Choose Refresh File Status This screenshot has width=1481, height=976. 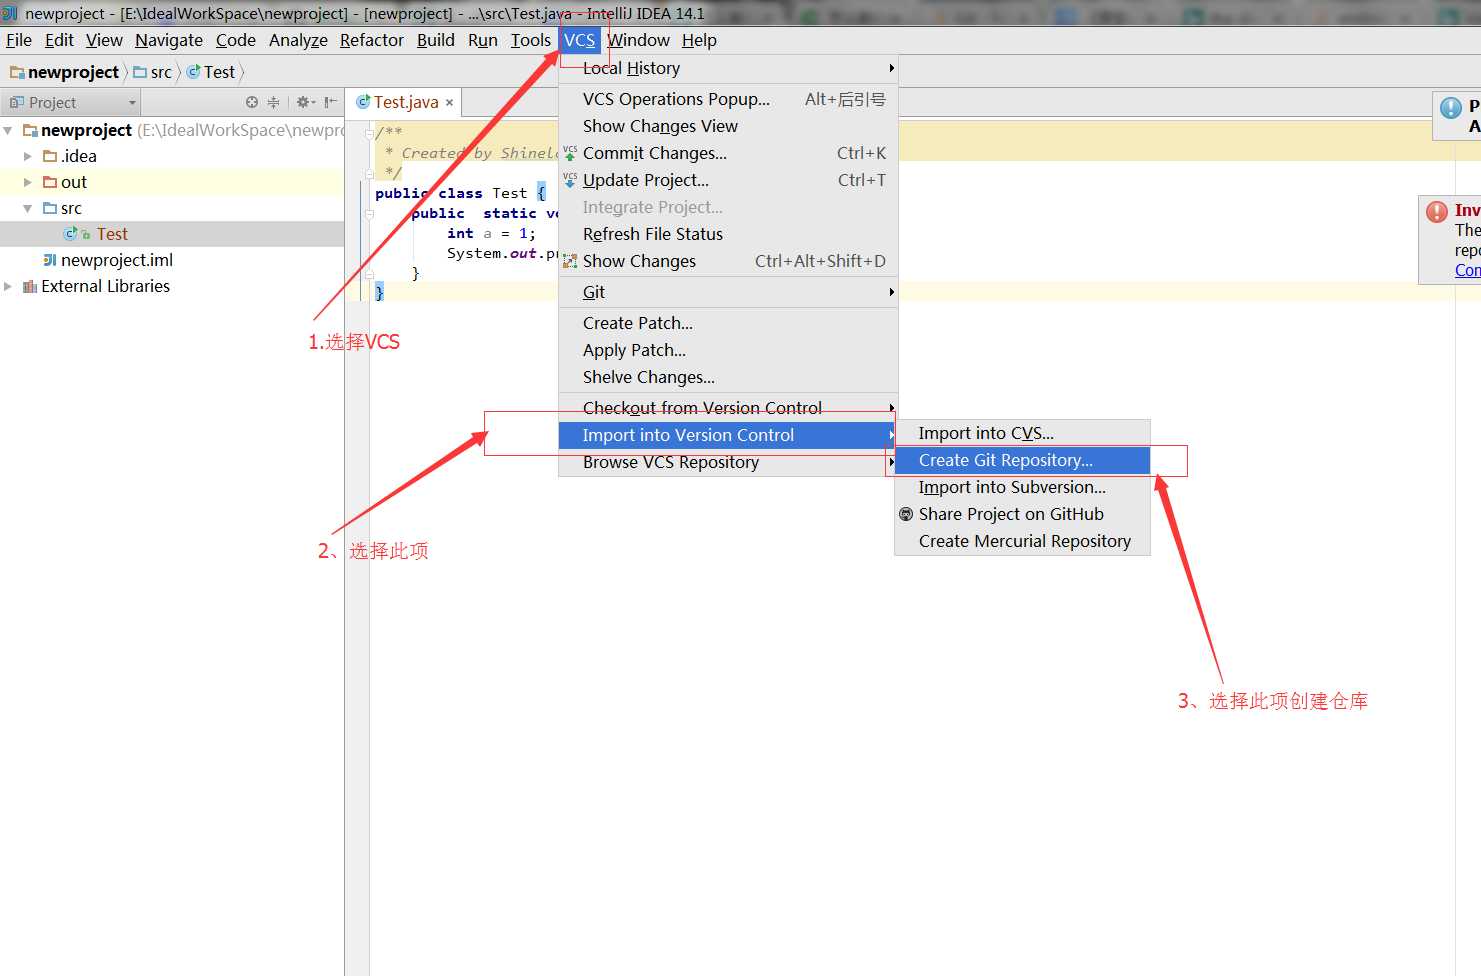(x=728, y=234)
